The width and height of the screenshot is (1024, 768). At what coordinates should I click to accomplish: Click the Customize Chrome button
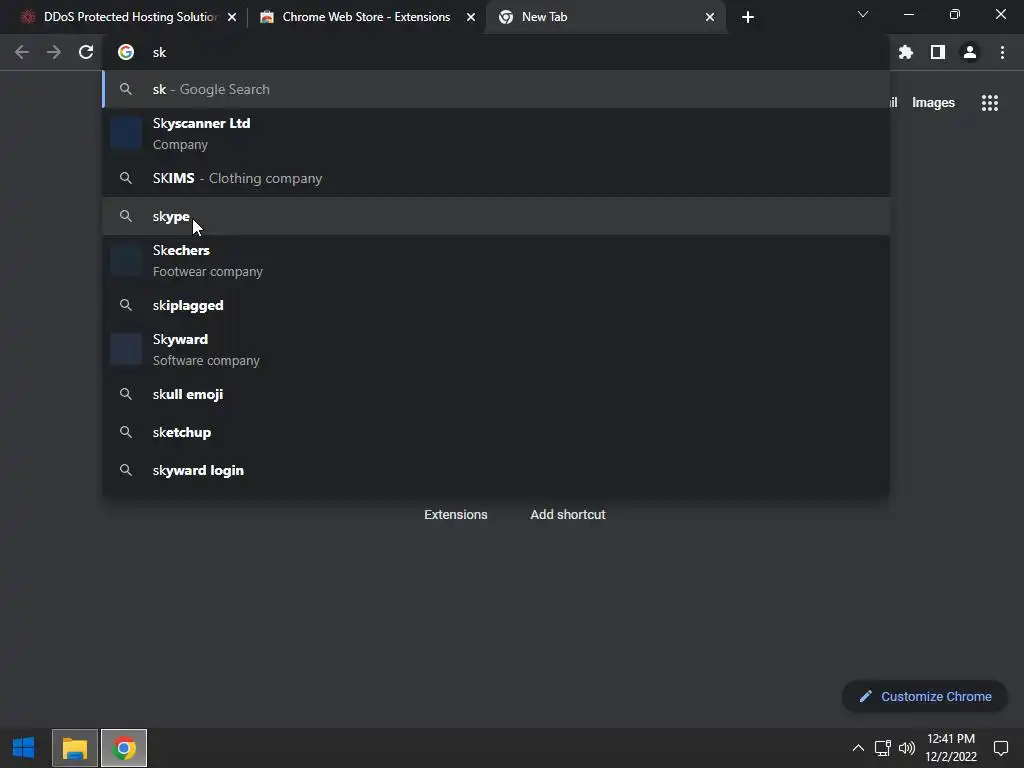point(925,696)
